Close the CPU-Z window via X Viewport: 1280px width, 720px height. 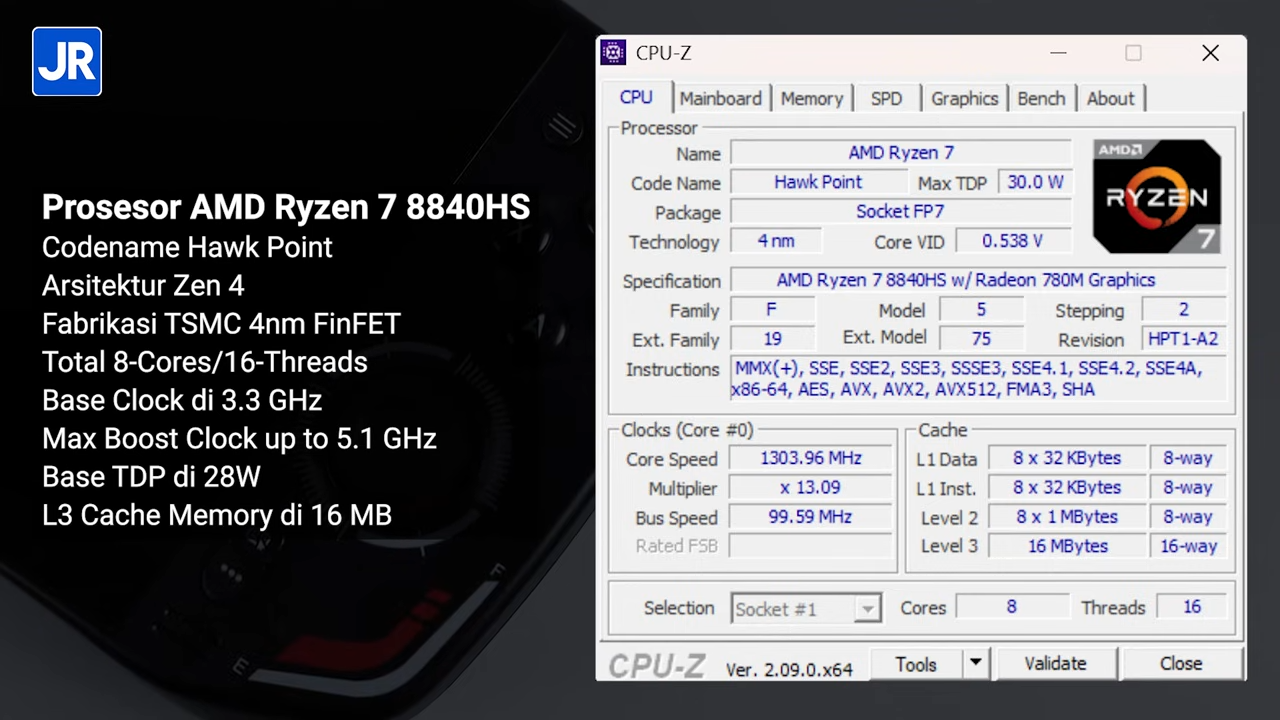(x=1210, y=53)
